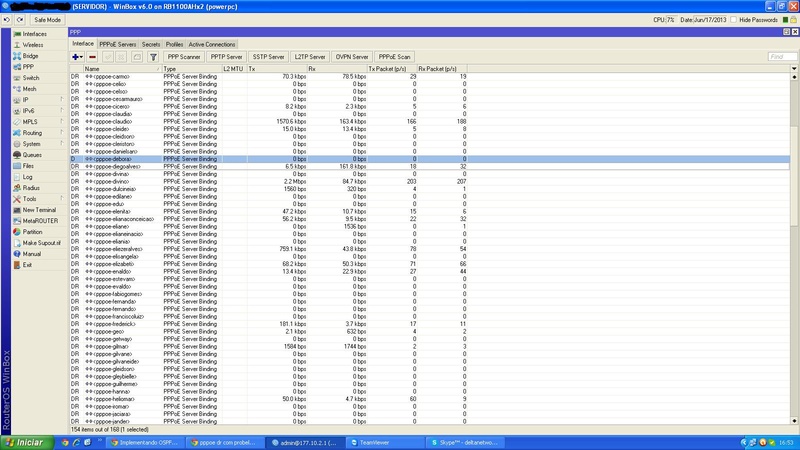Screen dimensions: 800x450
Task: Click the Find search field
Action: [782, 57]
